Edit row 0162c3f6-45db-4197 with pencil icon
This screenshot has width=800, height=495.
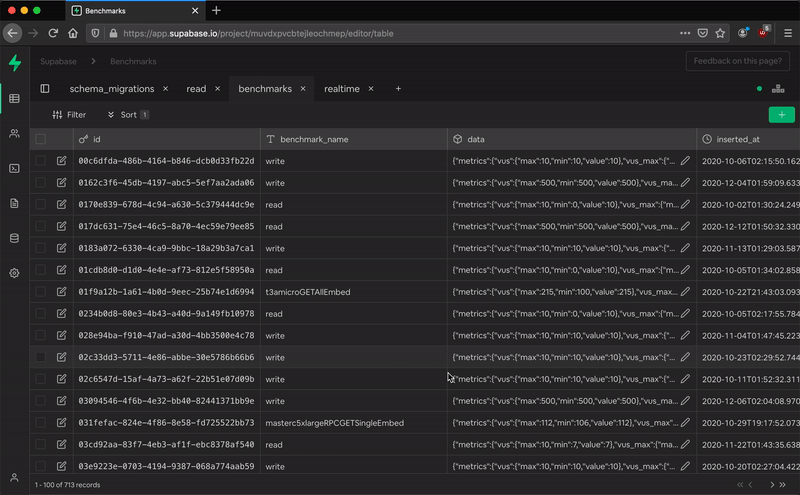point(62,183)
